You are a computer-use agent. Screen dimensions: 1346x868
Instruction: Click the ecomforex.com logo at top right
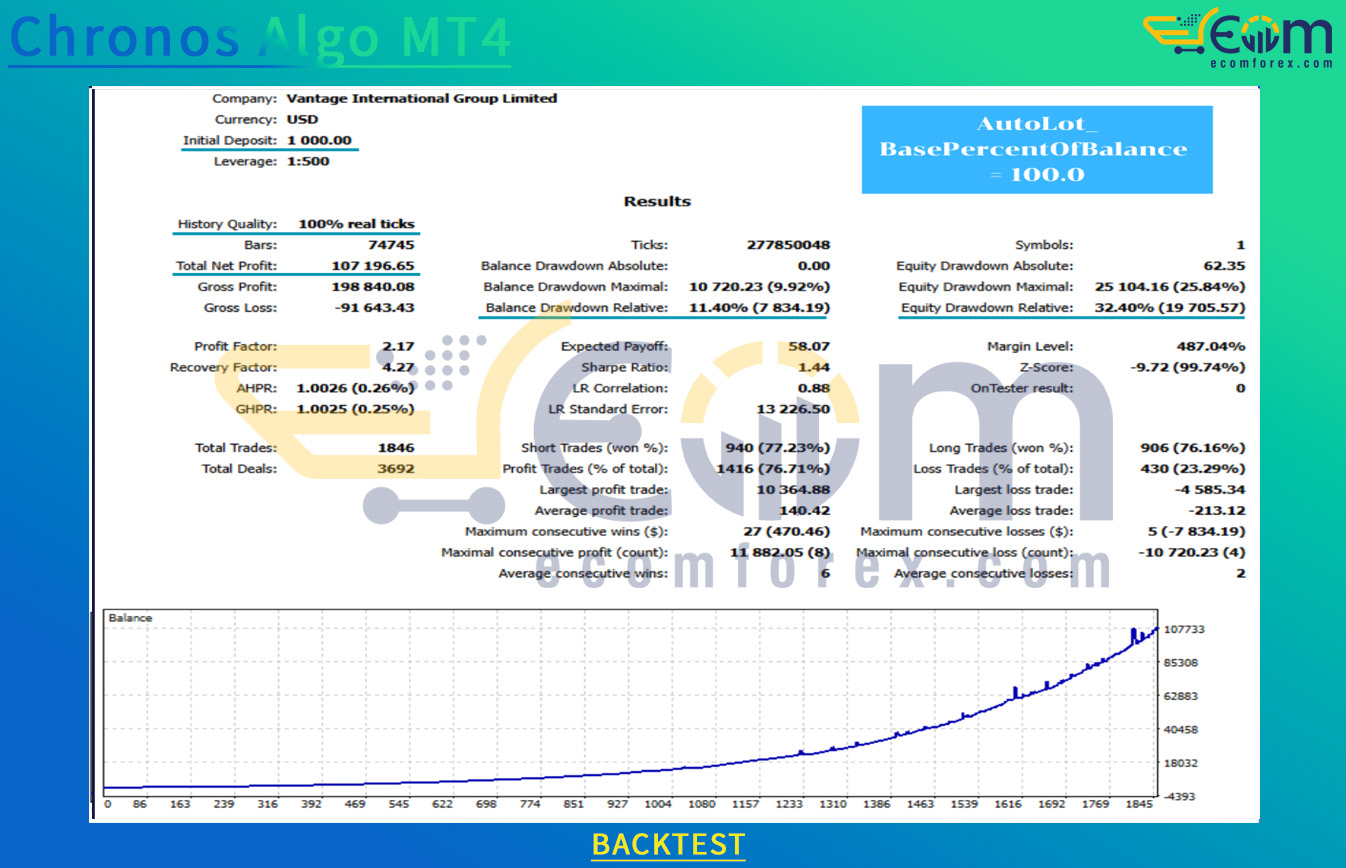point(1239,39)
